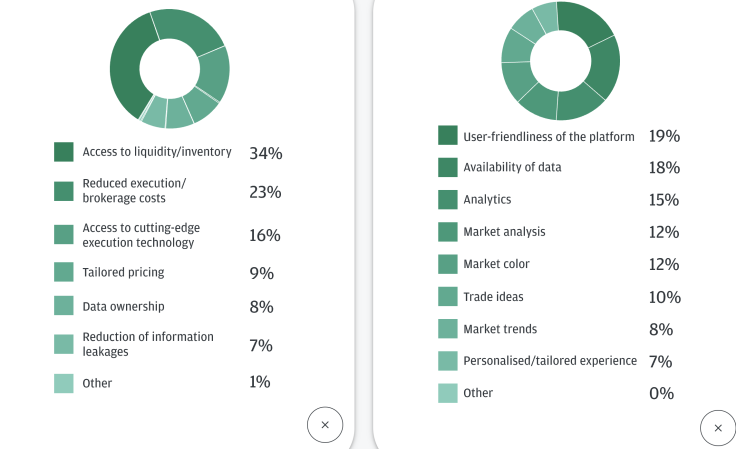Select the Availability of data swatch
The image size is (736, 449).
pos(448,167)
